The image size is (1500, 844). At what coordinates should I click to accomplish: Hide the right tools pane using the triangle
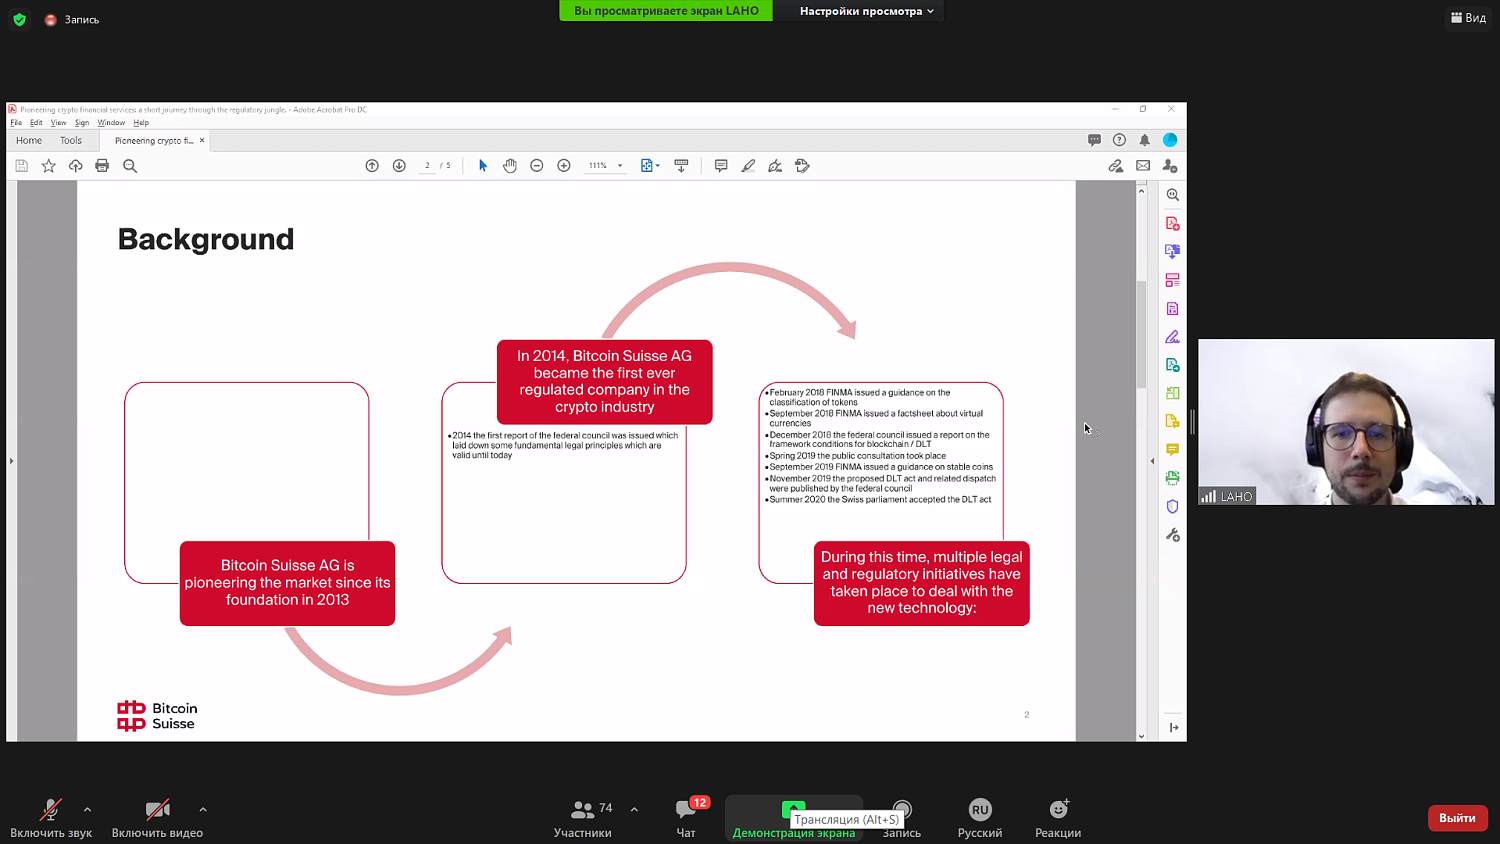click(x=1152, y=461)
